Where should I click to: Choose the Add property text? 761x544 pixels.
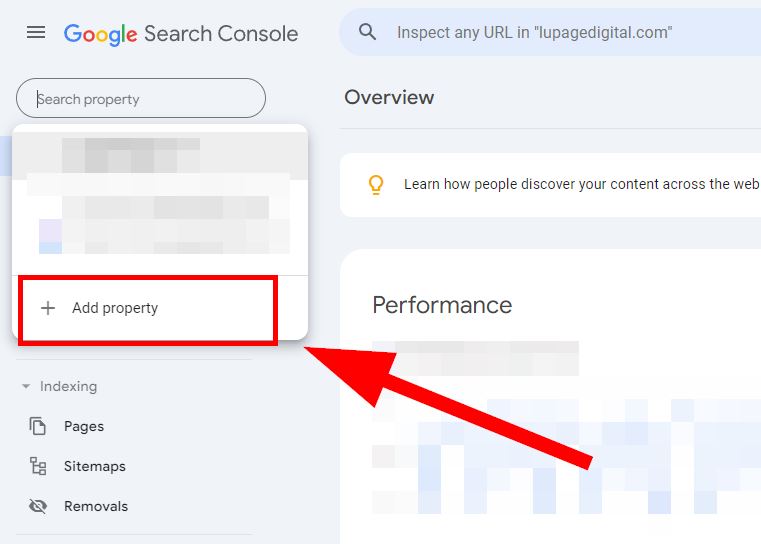(115, 308)
